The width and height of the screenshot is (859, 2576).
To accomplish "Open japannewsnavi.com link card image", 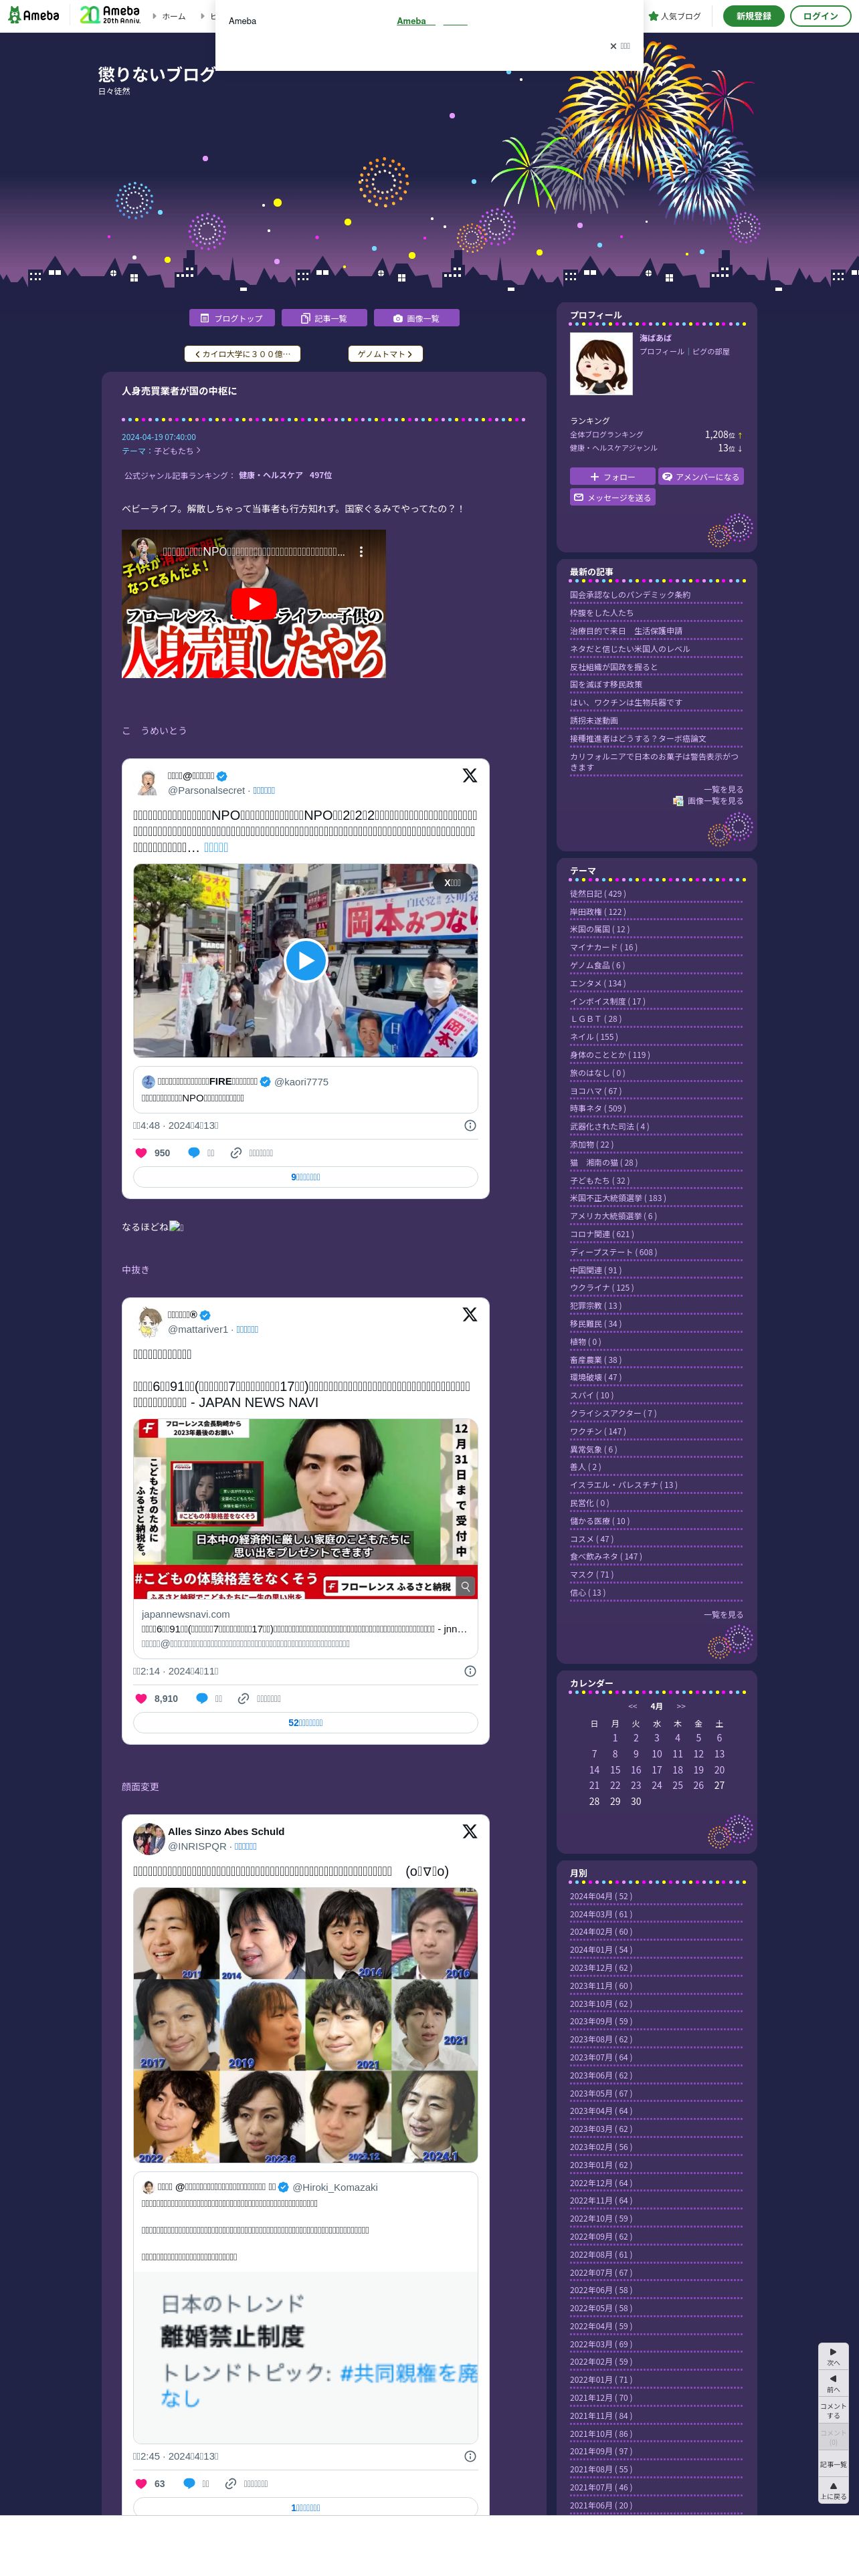I will point(305,1509).
